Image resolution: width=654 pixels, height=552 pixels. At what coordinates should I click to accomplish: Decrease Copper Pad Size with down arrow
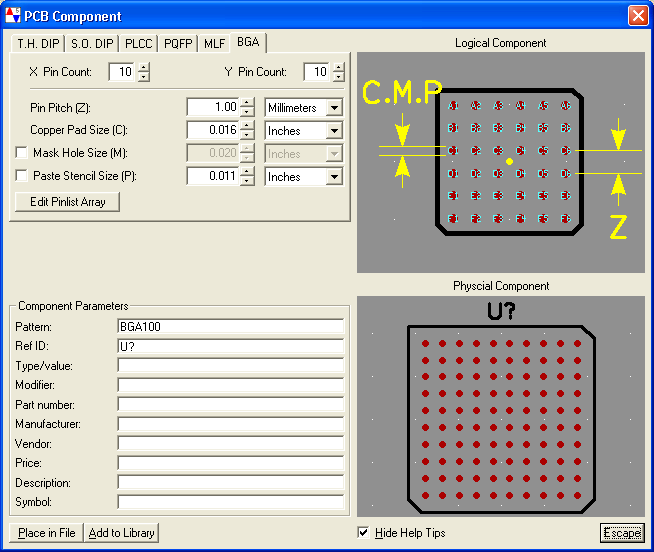tap(247, 135)
